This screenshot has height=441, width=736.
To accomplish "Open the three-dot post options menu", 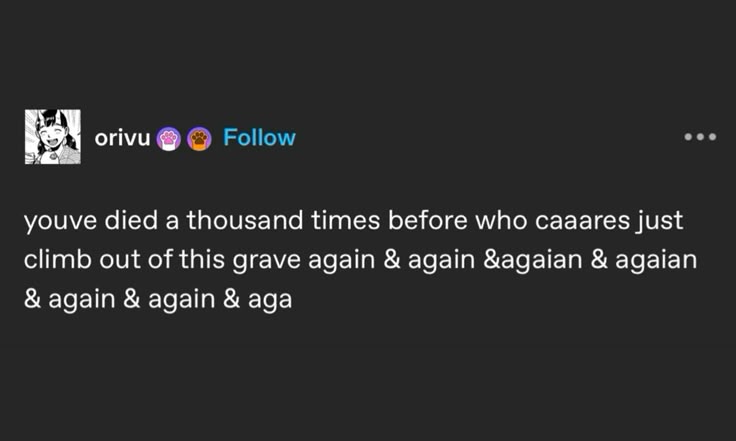I will coord(700,137).
